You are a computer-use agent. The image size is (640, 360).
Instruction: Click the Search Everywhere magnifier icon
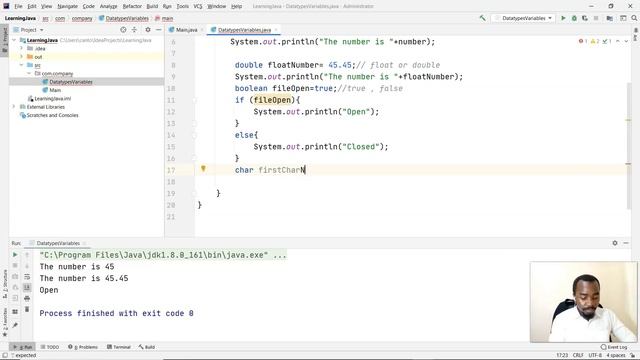[x=634, y=18]
